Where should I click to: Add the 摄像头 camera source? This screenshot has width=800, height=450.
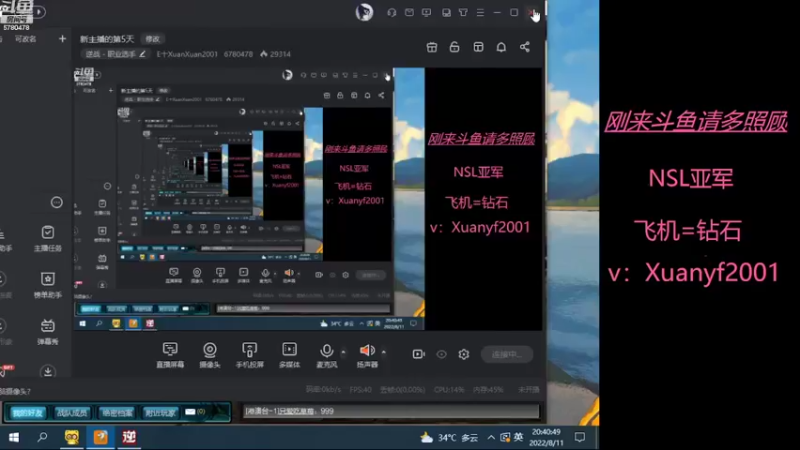(210, 355)
